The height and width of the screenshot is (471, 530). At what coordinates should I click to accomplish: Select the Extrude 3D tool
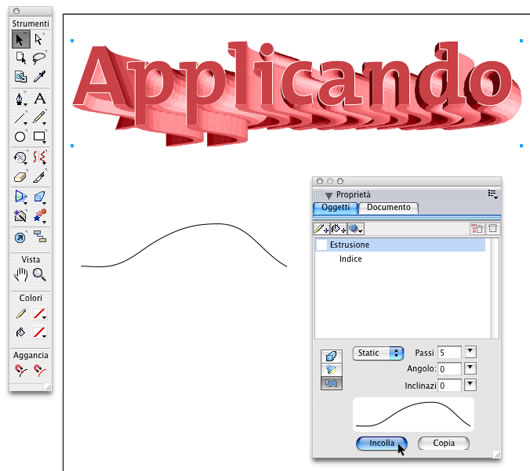[x=40, y=197]
